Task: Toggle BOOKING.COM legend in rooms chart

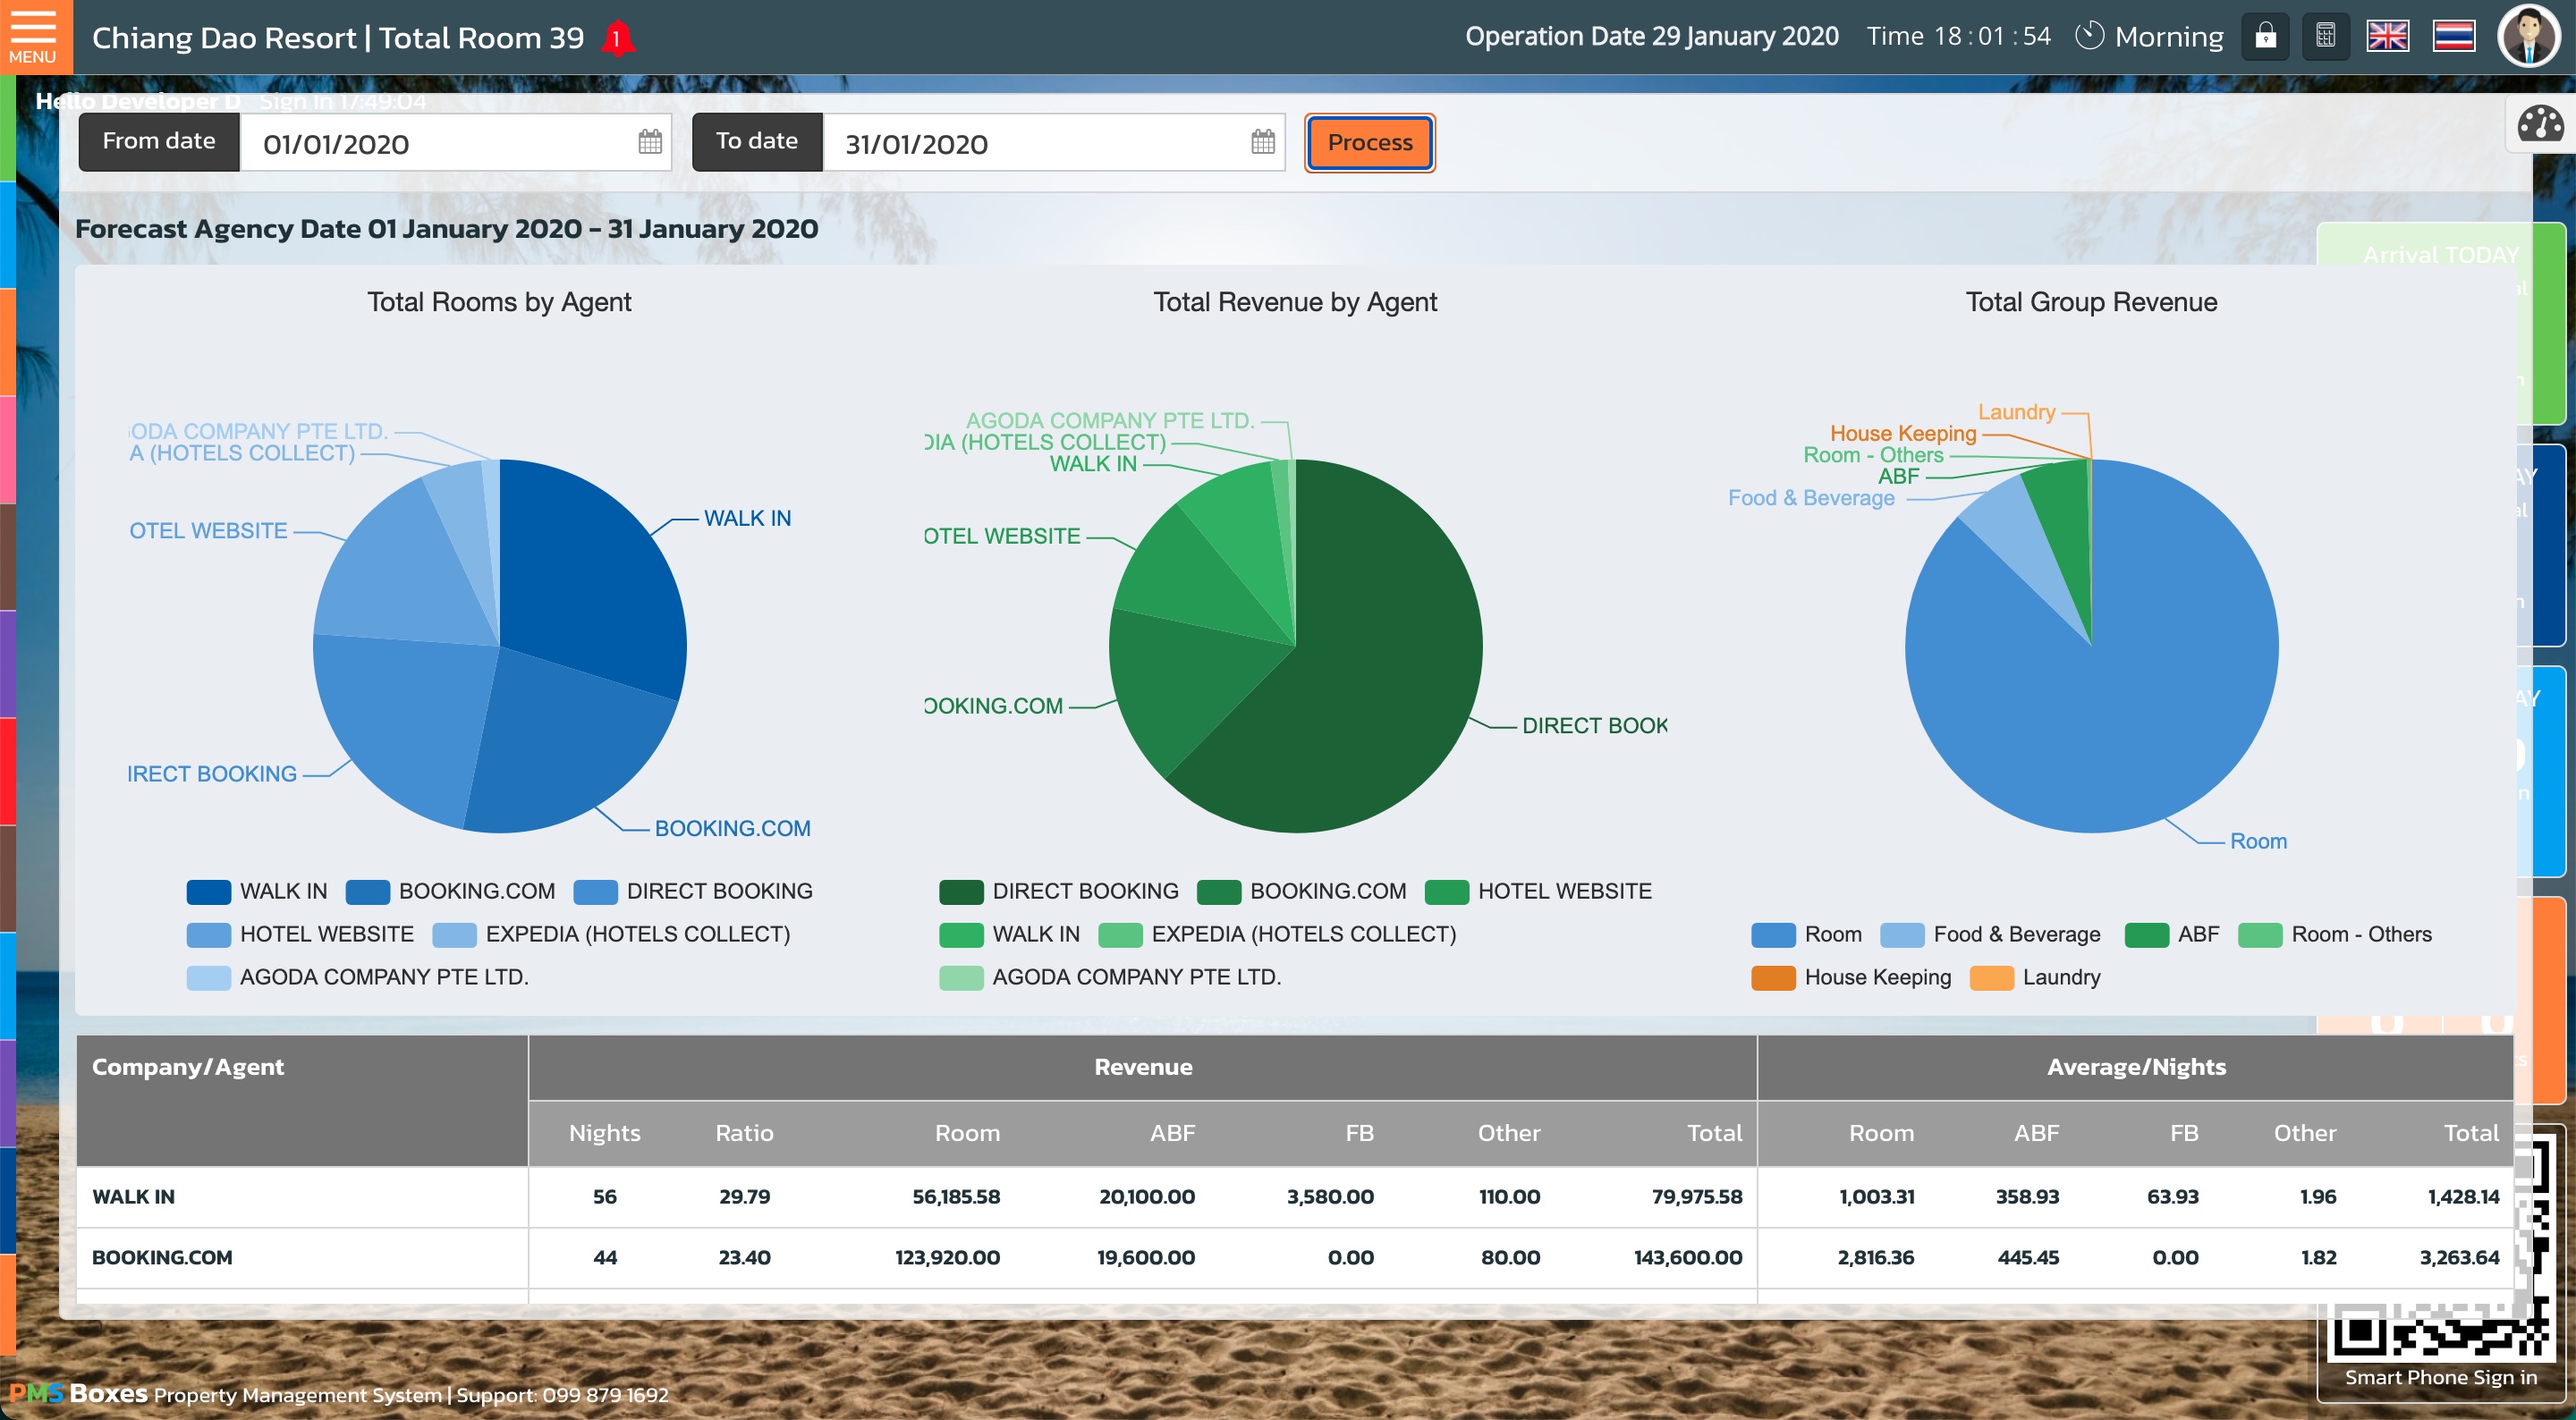Action: click(x=450, y=891)
